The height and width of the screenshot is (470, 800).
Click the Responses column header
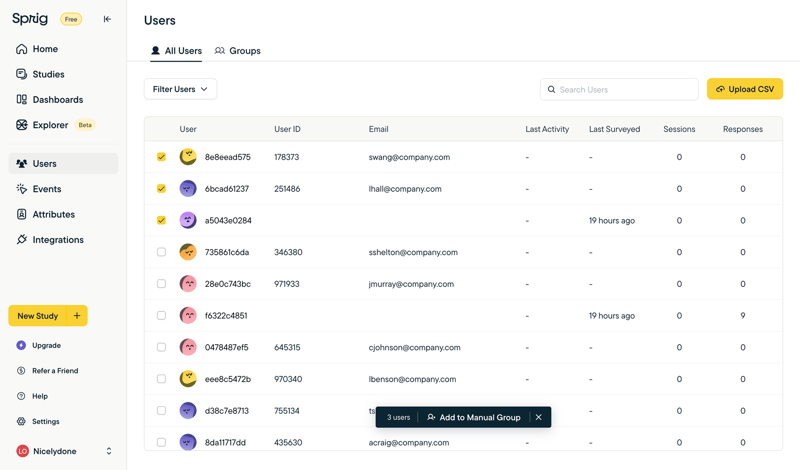pos(743,129)
